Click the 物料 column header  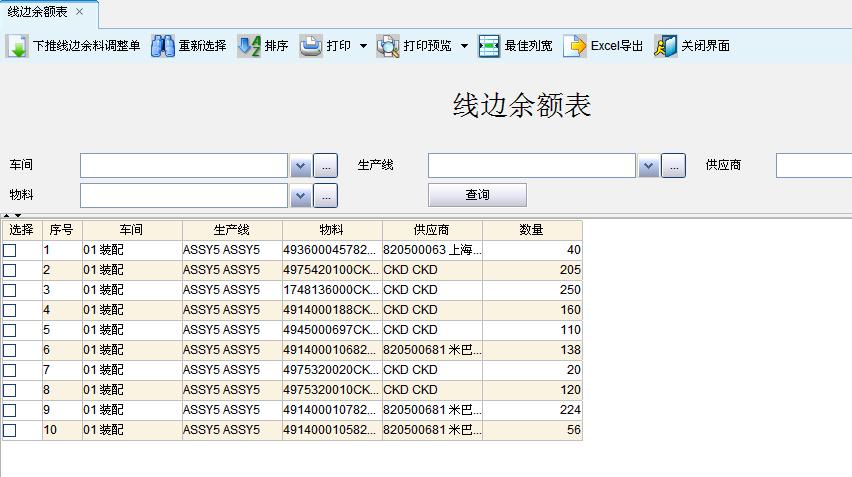332,230
